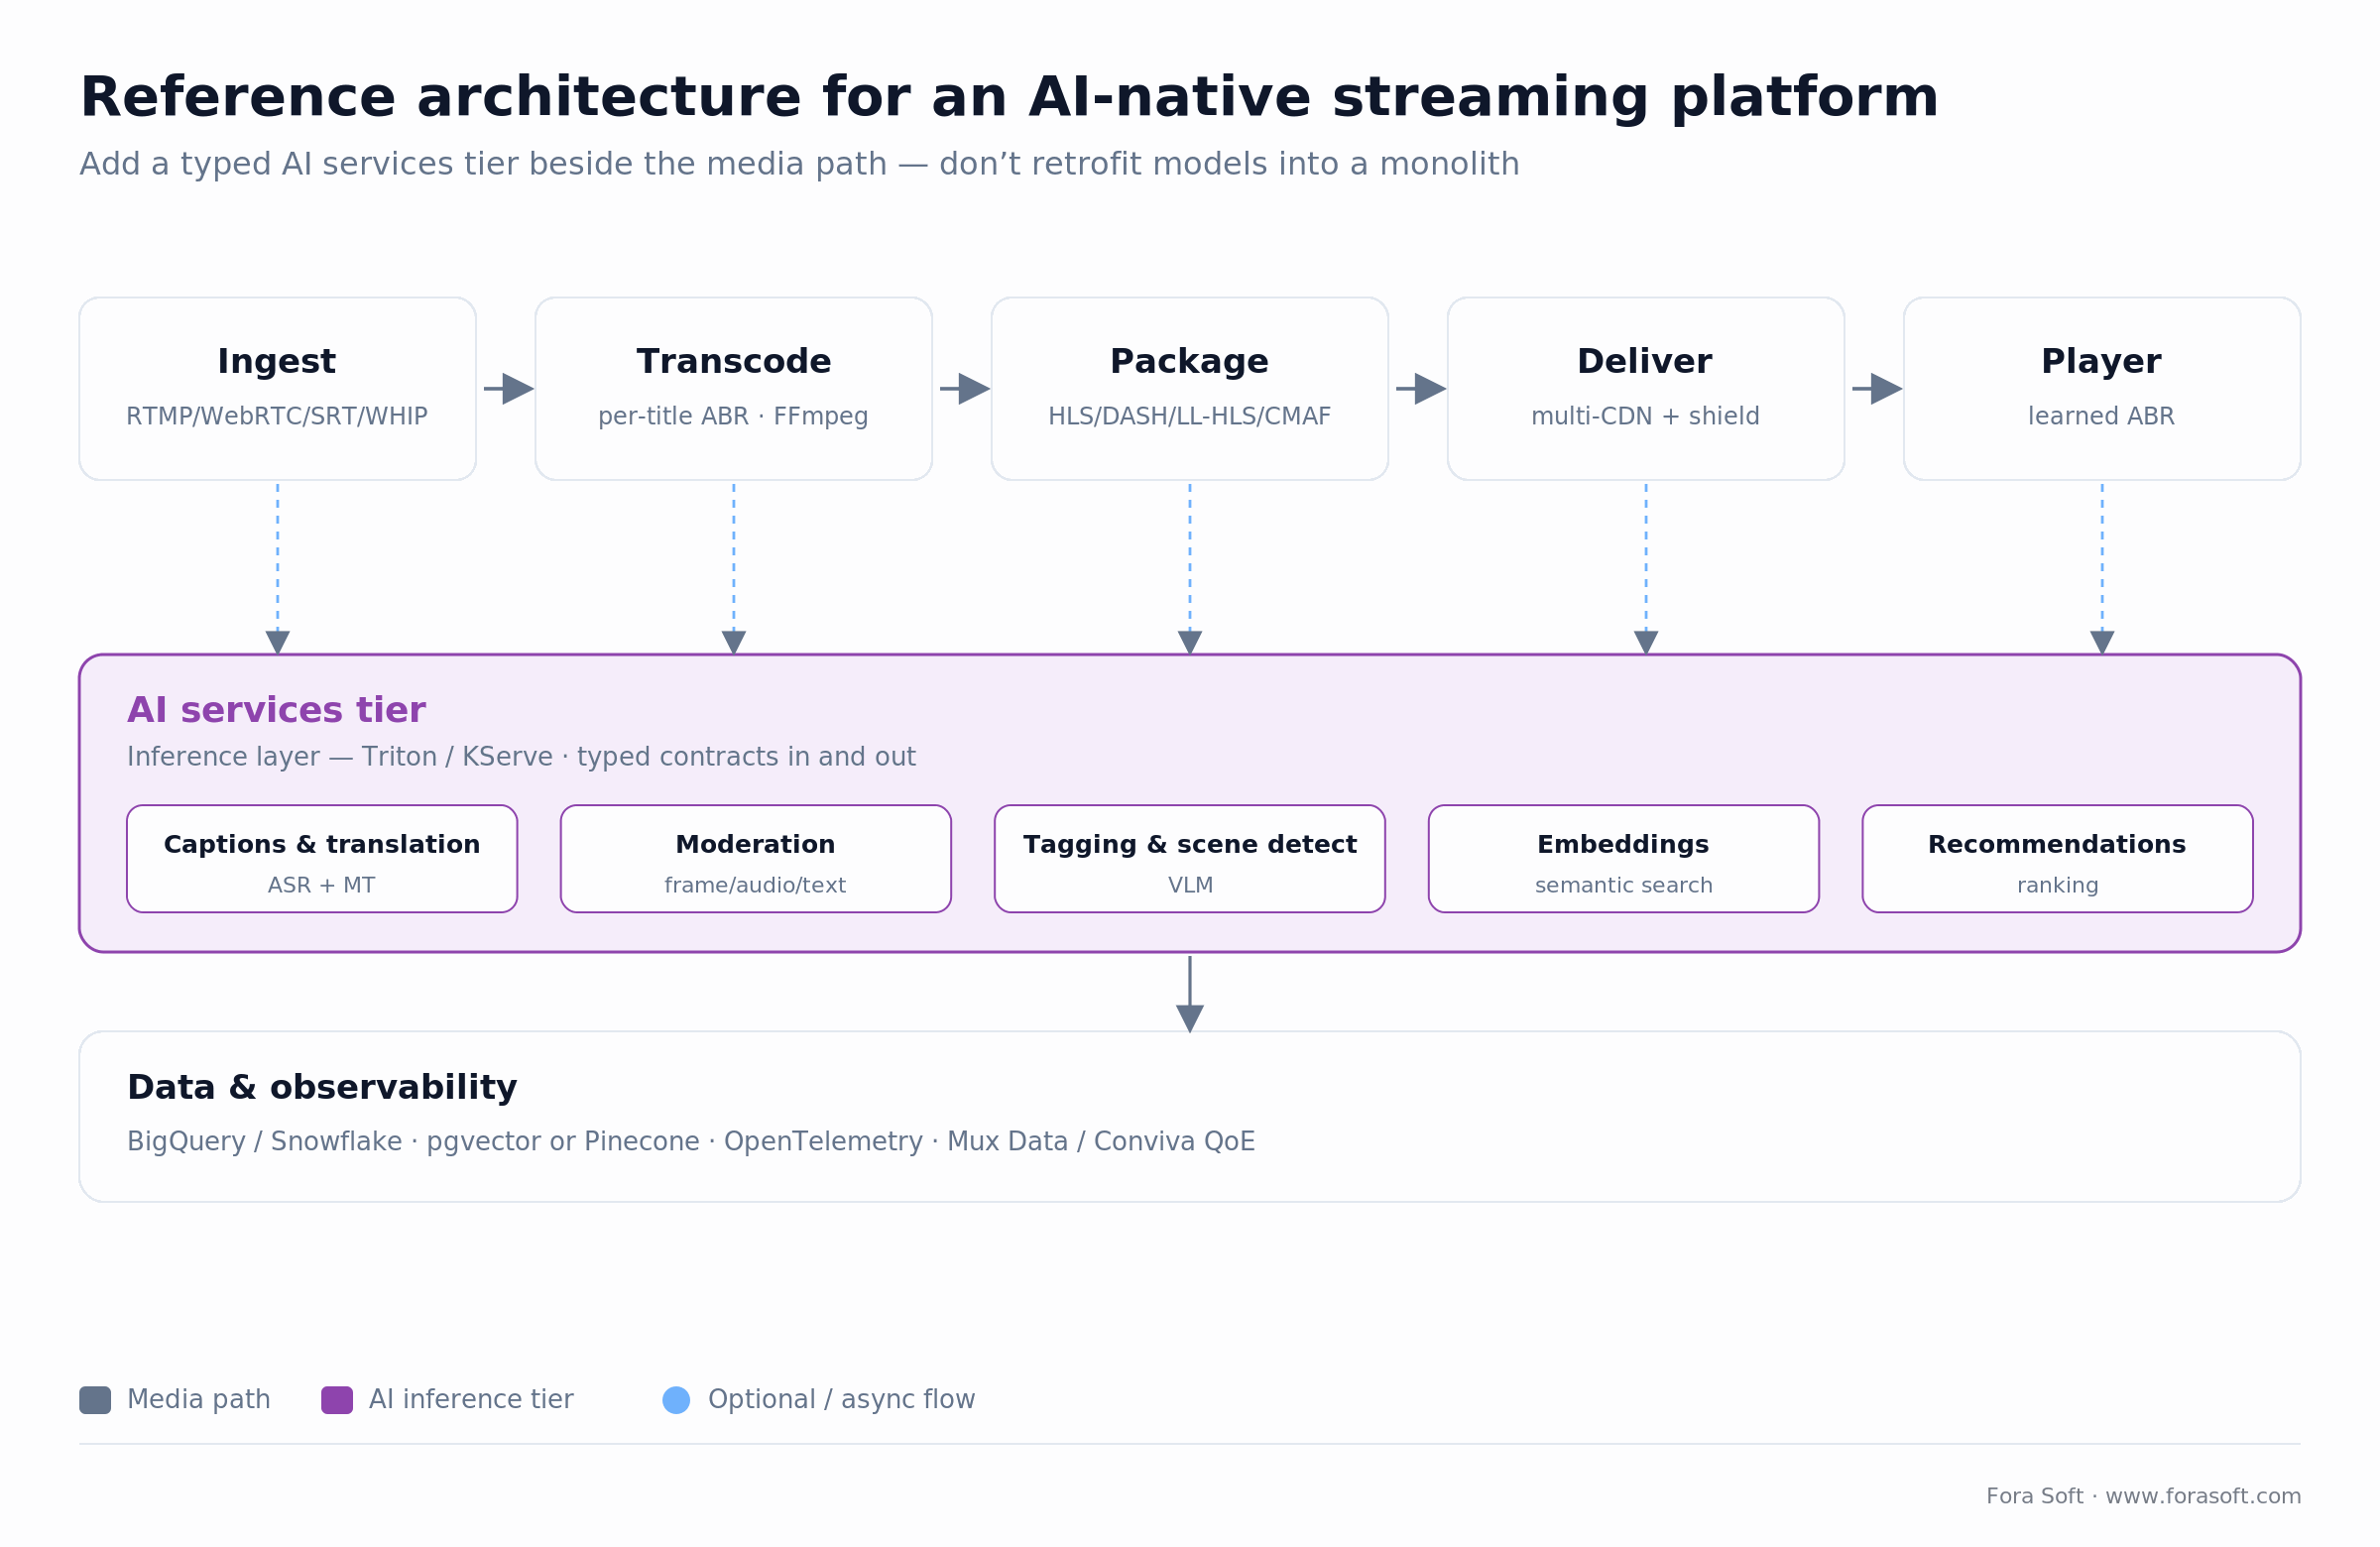Click the 'per-title ABR · FFmpeg' text
The height and width of the screenshot is (1547, 2380).
click(733, 416)
